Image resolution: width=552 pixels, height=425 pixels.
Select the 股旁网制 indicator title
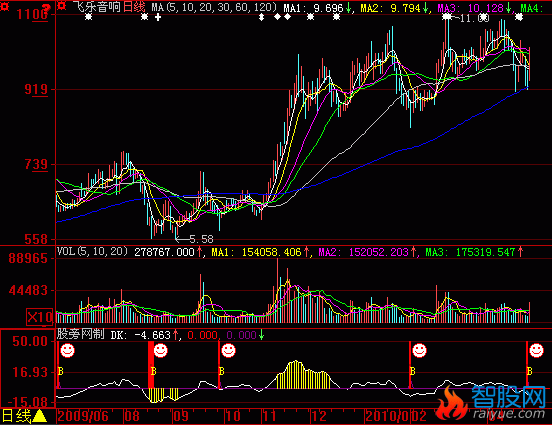tap(81, 334)
